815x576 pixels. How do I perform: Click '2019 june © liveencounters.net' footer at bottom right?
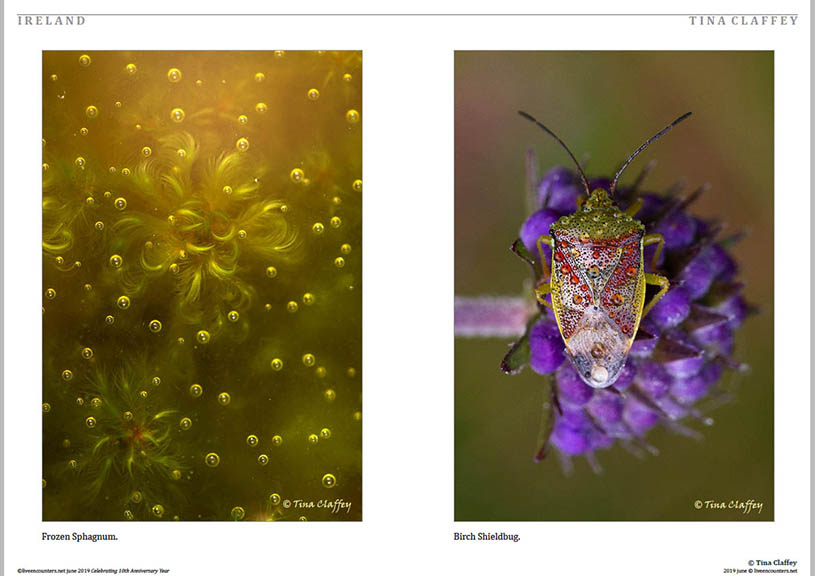click(x=760, y=571)
